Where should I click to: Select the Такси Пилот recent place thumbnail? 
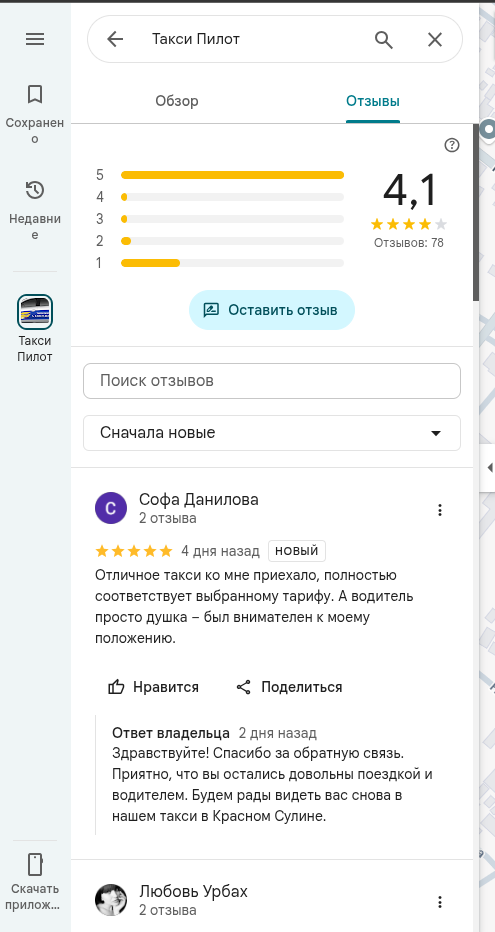pos(35,312)
